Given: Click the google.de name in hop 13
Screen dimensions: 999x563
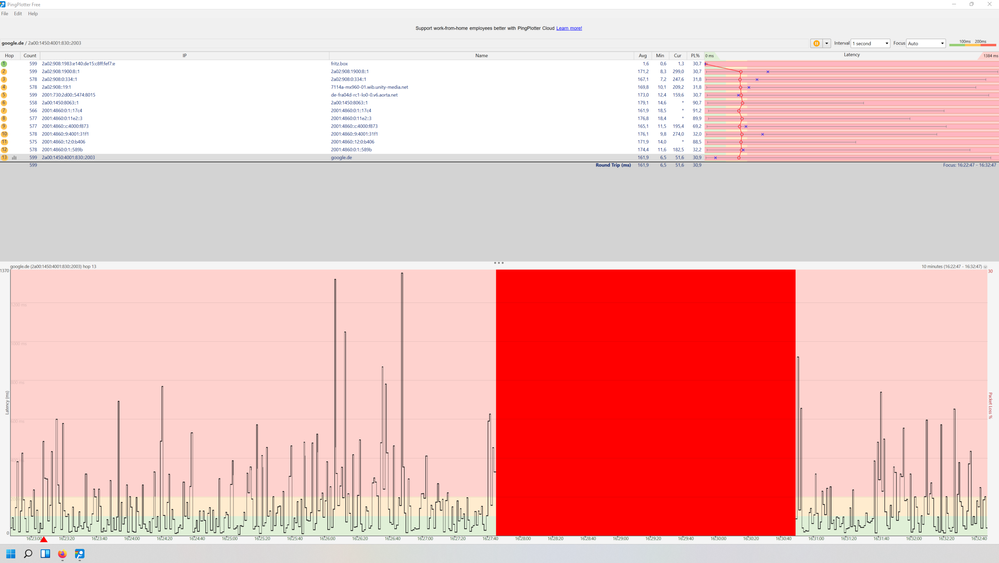Looking at the screenshot, I should click(x=341, y=157).
